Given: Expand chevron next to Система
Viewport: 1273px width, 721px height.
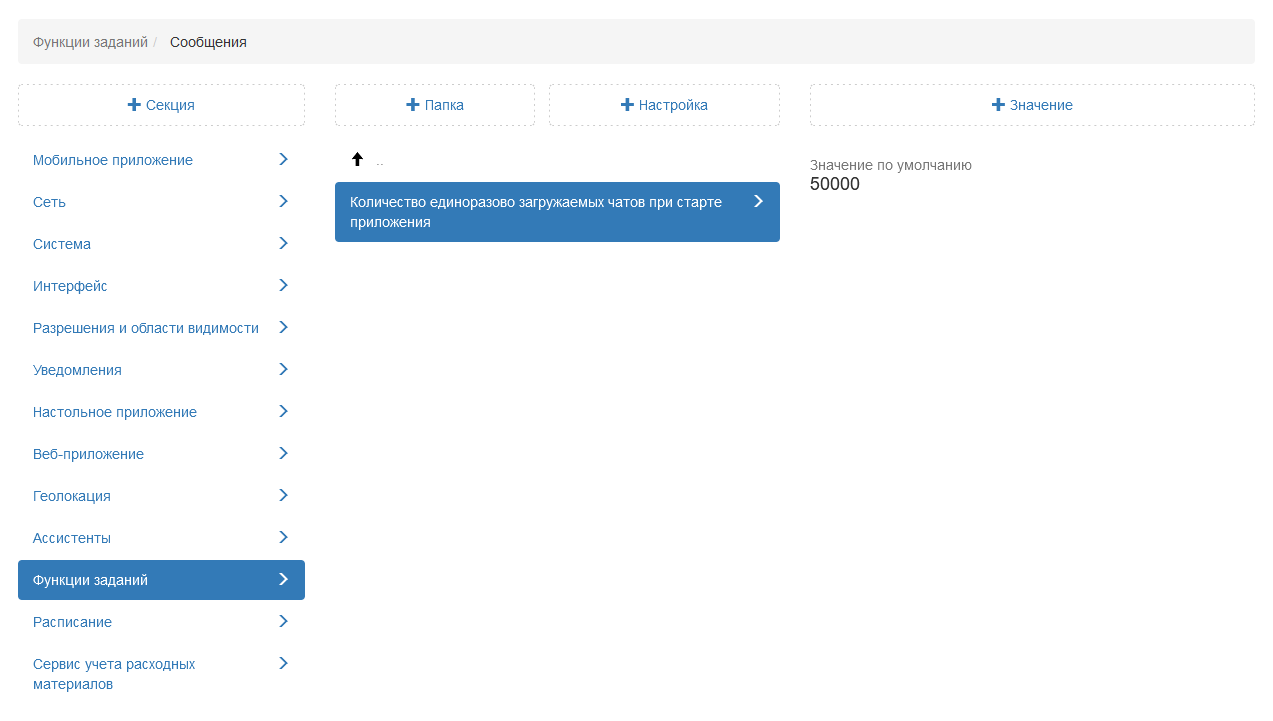Looking at the screenshot, I should 283,244.
